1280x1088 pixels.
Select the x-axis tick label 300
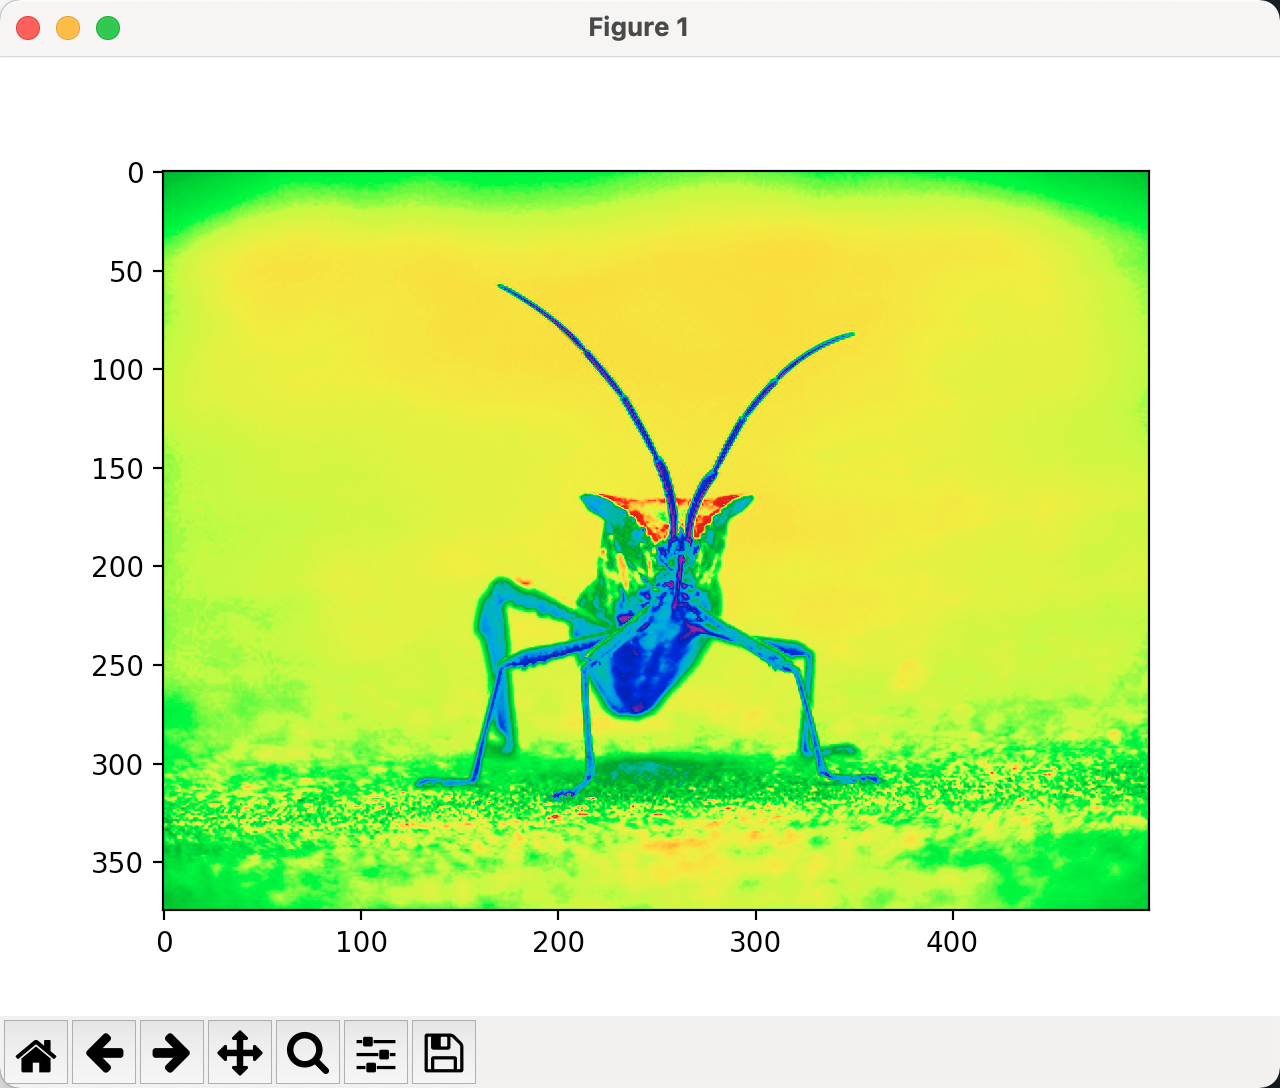(755, 942)
